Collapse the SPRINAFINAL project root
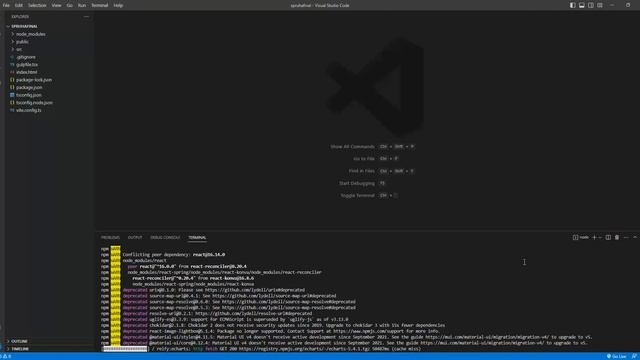The width and height of the screenshot is (640, 360). (8, 26)
